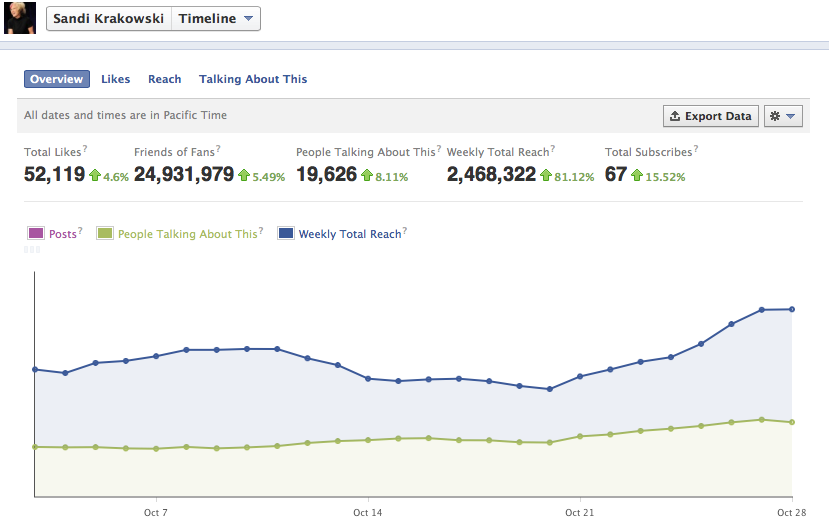Open the gear settings dropdown
Screen dimensions: 829x526
(783, 116)
